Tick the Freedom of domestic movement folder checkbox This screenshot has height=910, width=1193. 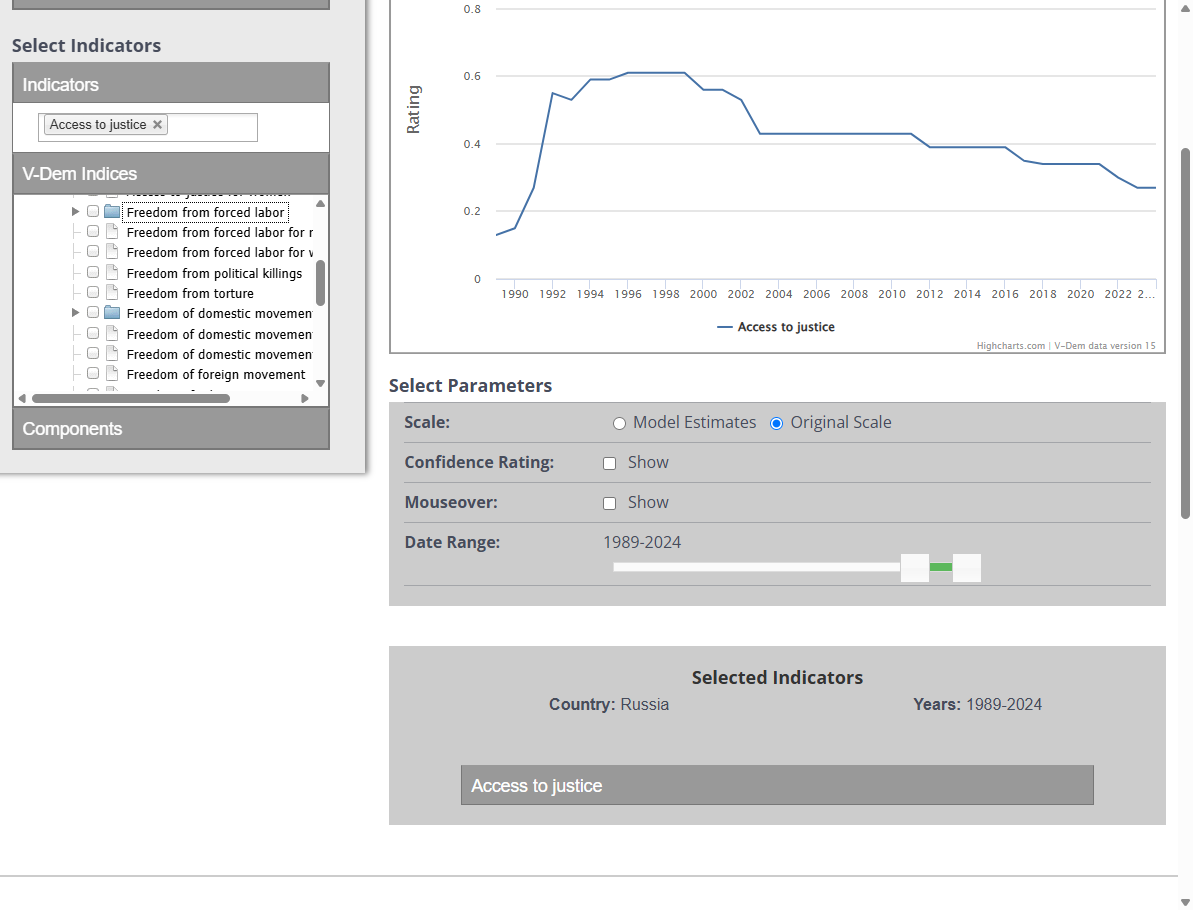click(x=93, y=313)
